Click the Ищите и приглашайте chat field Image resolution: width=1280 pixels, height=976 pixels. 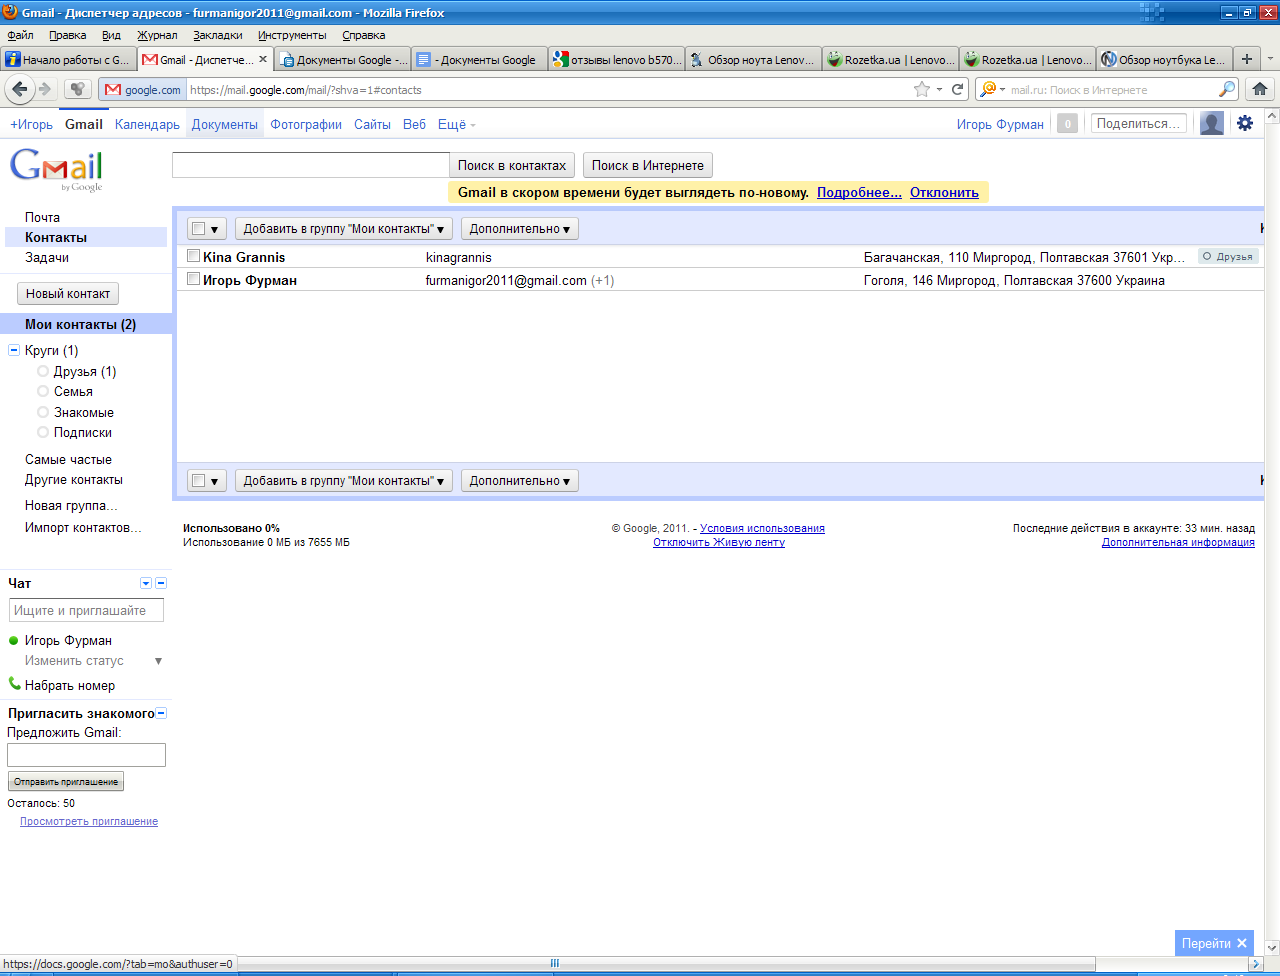point(86,610)
